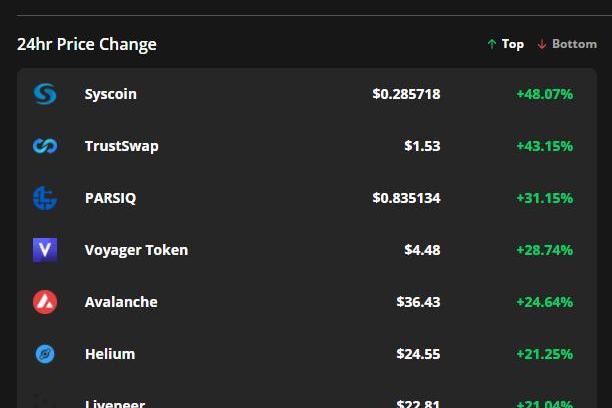This screenshot has height=408, width=612.
Task: Click the green up arrow beside Top
Action: tap(492, 44)
